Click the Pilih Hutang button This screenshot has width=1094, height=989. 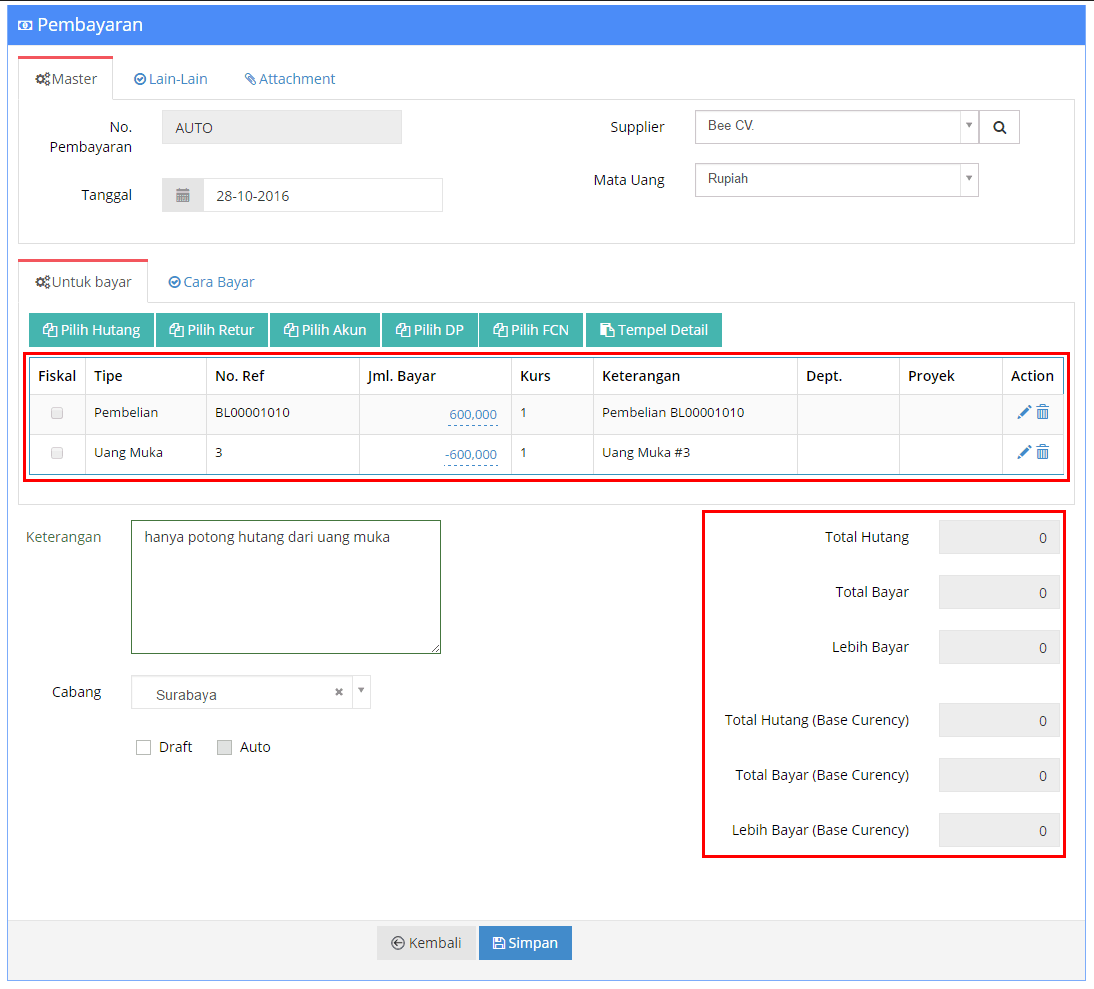(x=91, y=330)
